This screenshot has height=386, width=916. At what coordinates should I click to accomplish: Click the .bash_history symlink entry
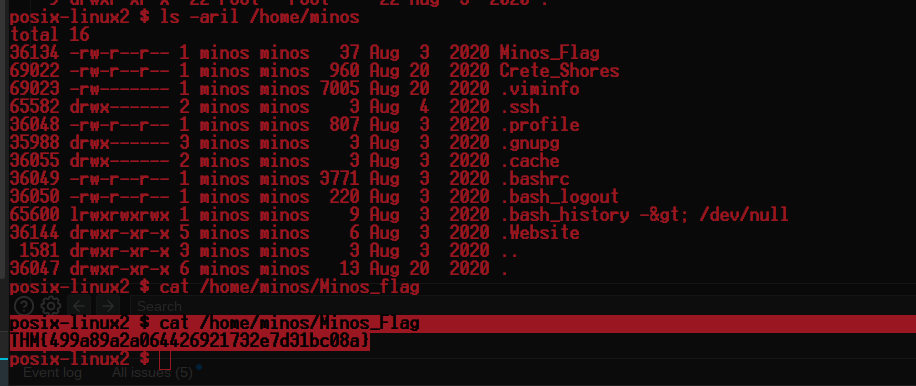coord(564,215)
